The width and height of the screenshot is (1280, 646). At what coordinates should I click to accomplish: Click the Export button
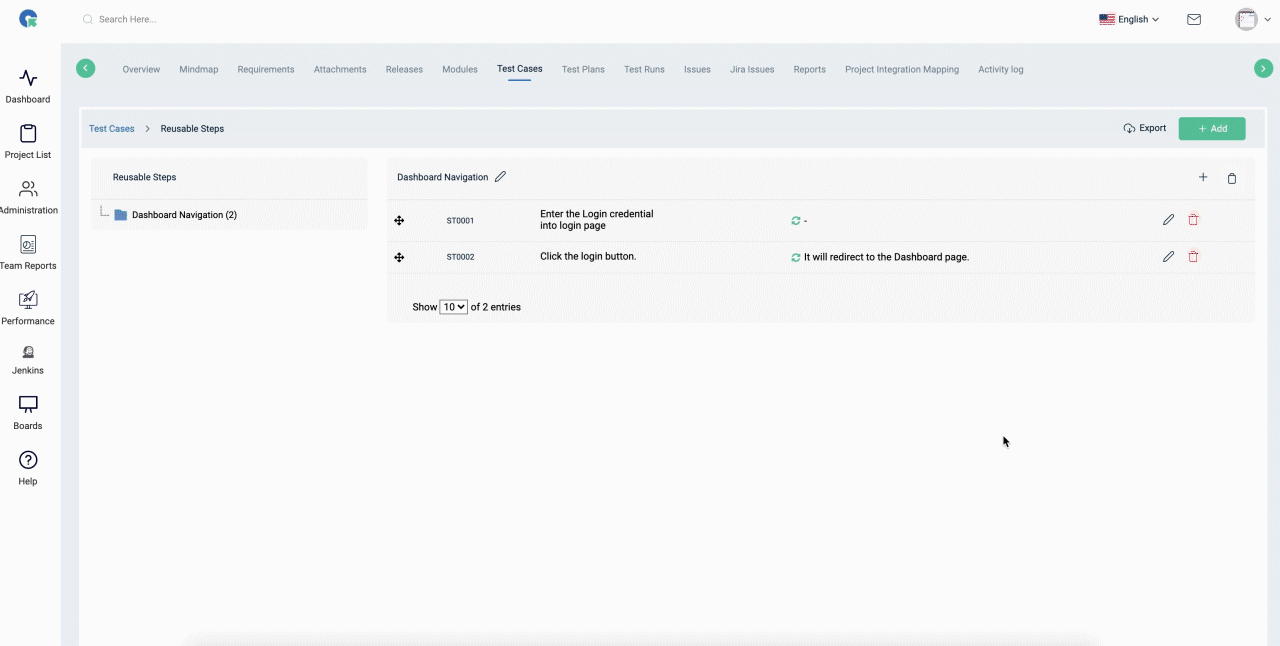[1145, 128]
